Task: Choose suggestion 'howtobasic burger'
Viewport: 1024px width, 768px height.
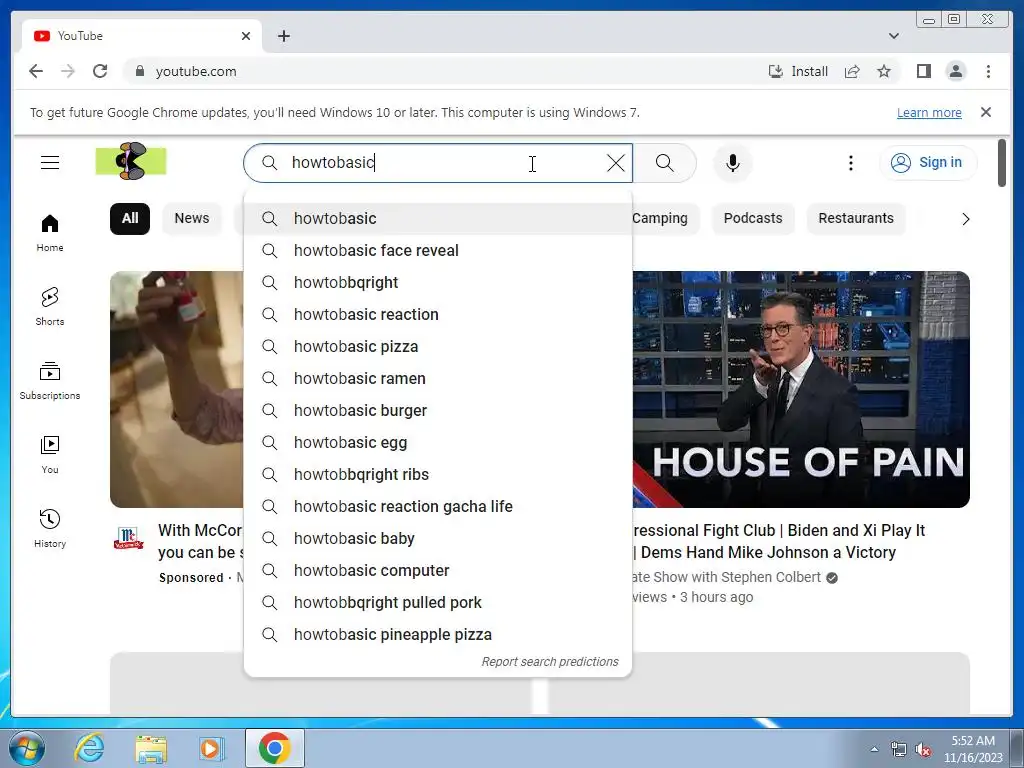Action: [438, 411]
